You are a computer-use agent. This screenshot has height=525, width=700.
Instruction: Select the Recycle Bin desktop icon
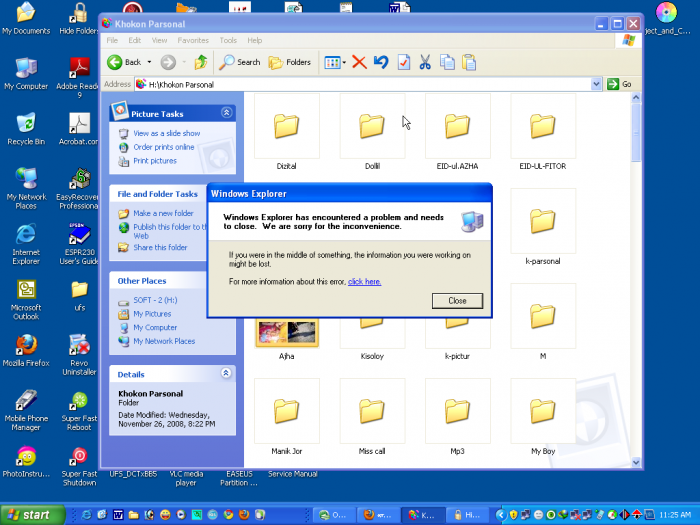[x=26, y=124]
